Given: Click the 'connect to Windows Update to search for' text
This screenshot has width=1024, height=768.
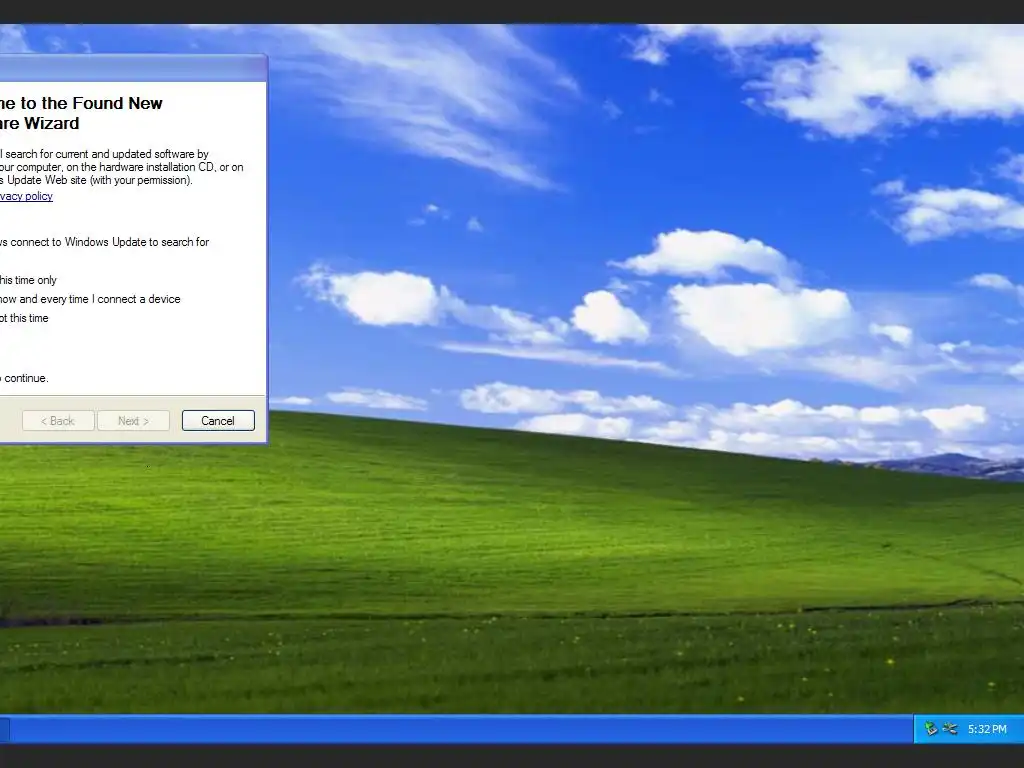Looking at the screenshot, I should tap(110, 242).
